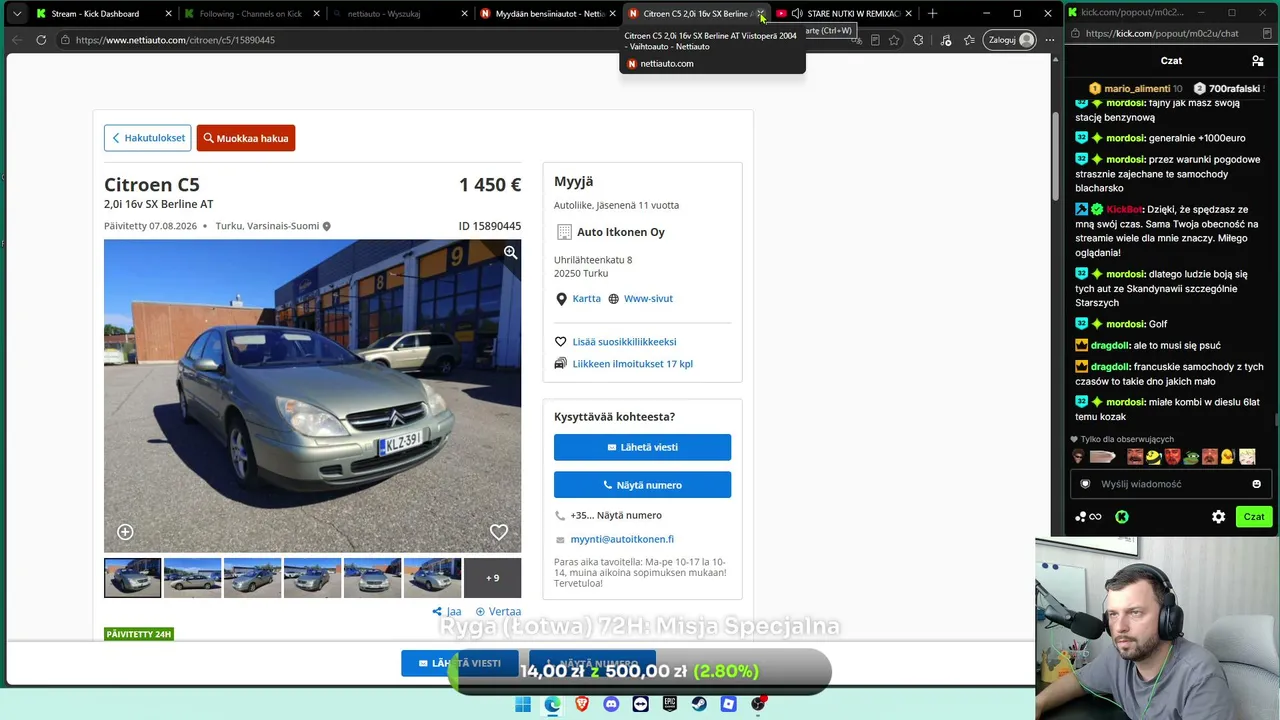The width and height of the screenshot is (1280, 720).
Task: Open the chat user list icon in Kick popout
Action: point(1258,61)
